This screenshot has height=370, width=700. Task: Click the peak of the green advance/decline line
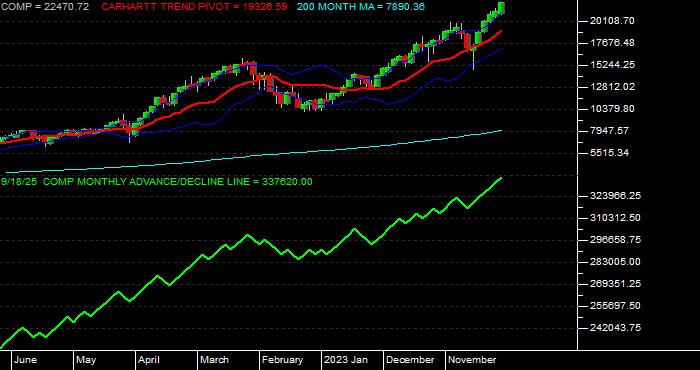coord(501,178)
